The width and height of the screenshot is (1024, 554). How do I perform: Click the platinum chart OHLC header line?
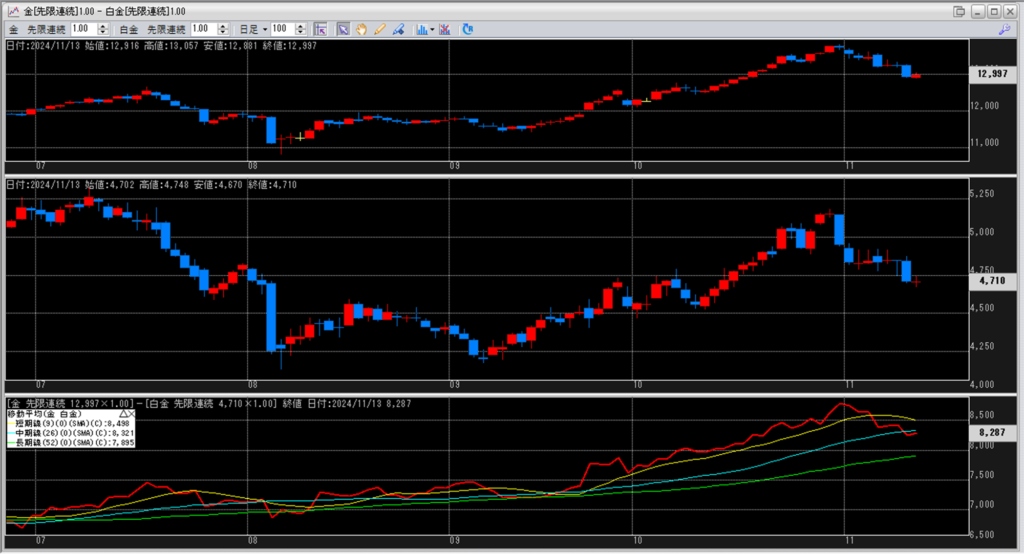(152, 185)
